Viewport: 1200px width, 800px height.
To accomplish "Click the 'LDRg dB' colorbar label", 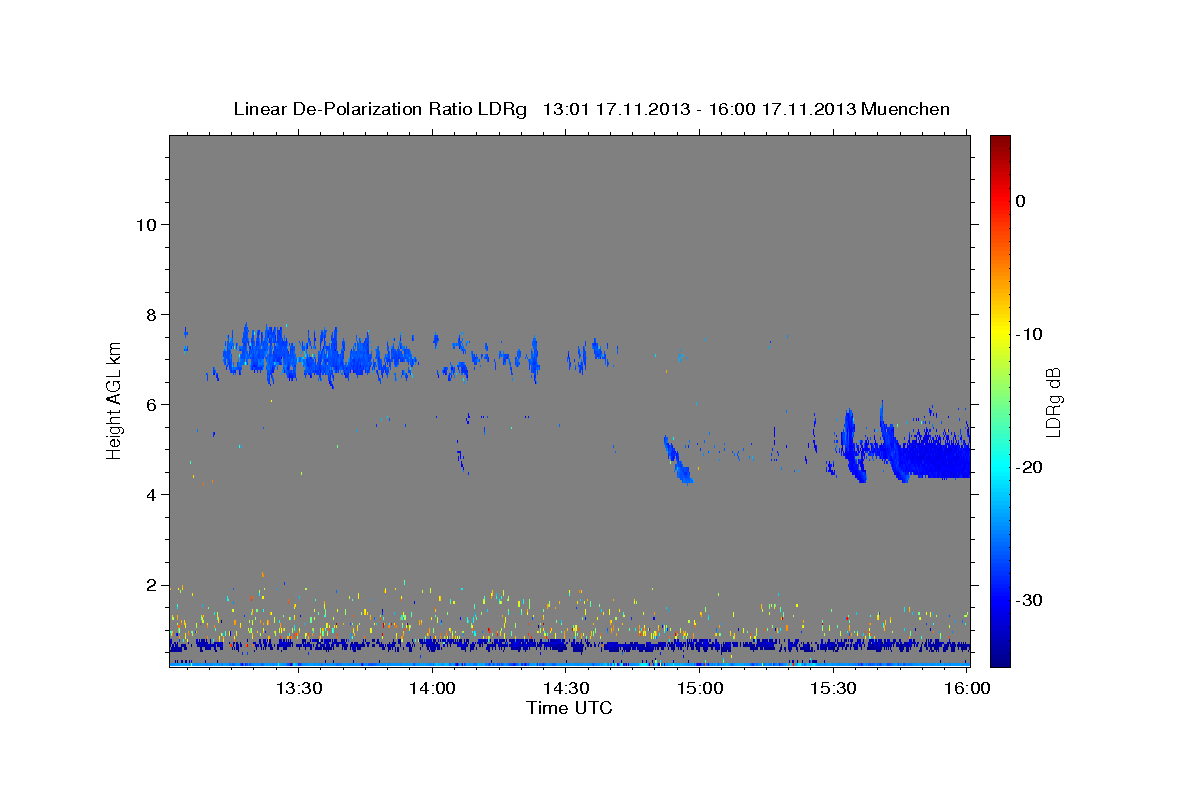I will [x=1053, y=402].
